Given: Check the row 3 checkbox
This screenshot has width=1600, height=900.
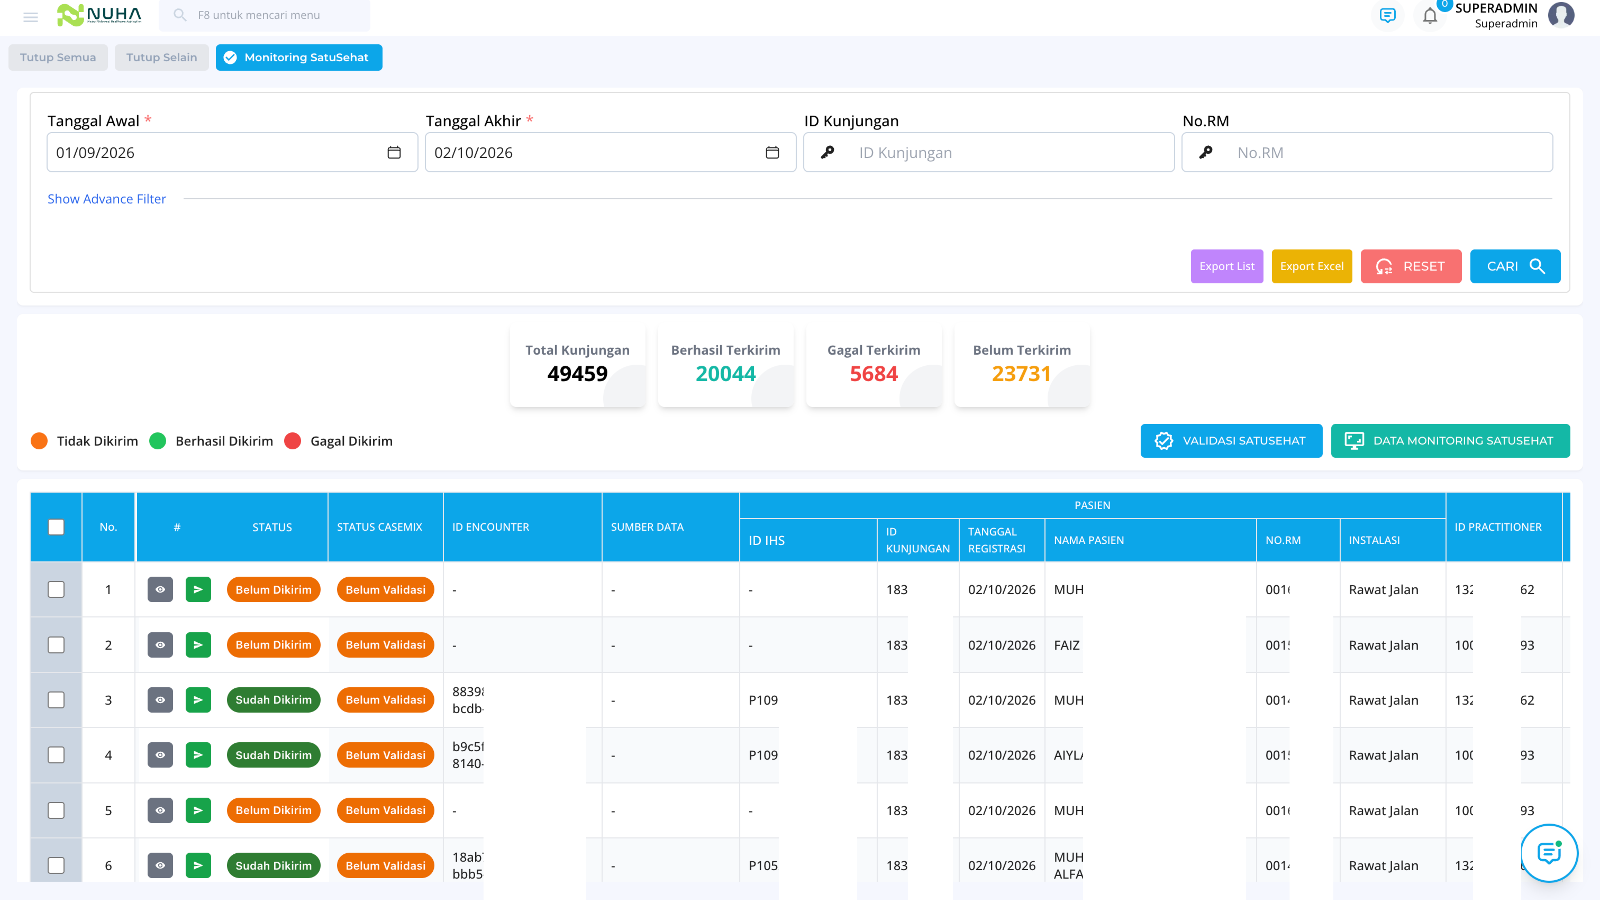Looking at the screenshot, I should point(56,700).
